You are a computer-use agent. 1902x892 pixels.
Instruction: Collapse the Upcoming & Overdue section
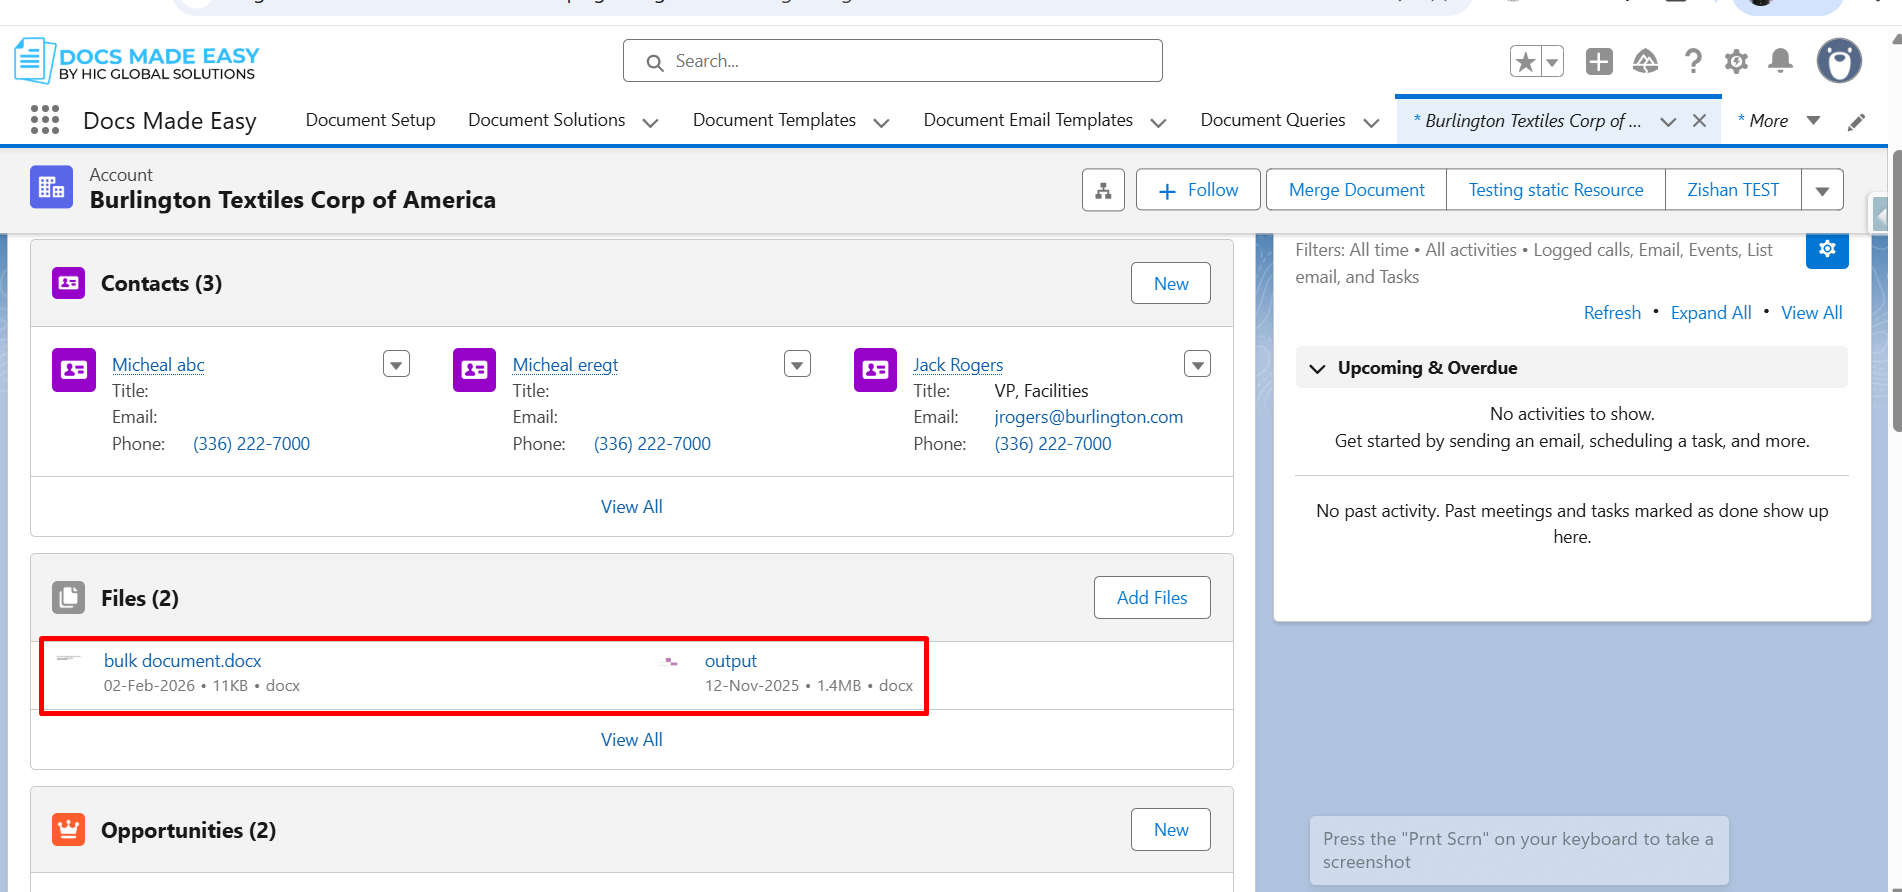click(1318, 368)
